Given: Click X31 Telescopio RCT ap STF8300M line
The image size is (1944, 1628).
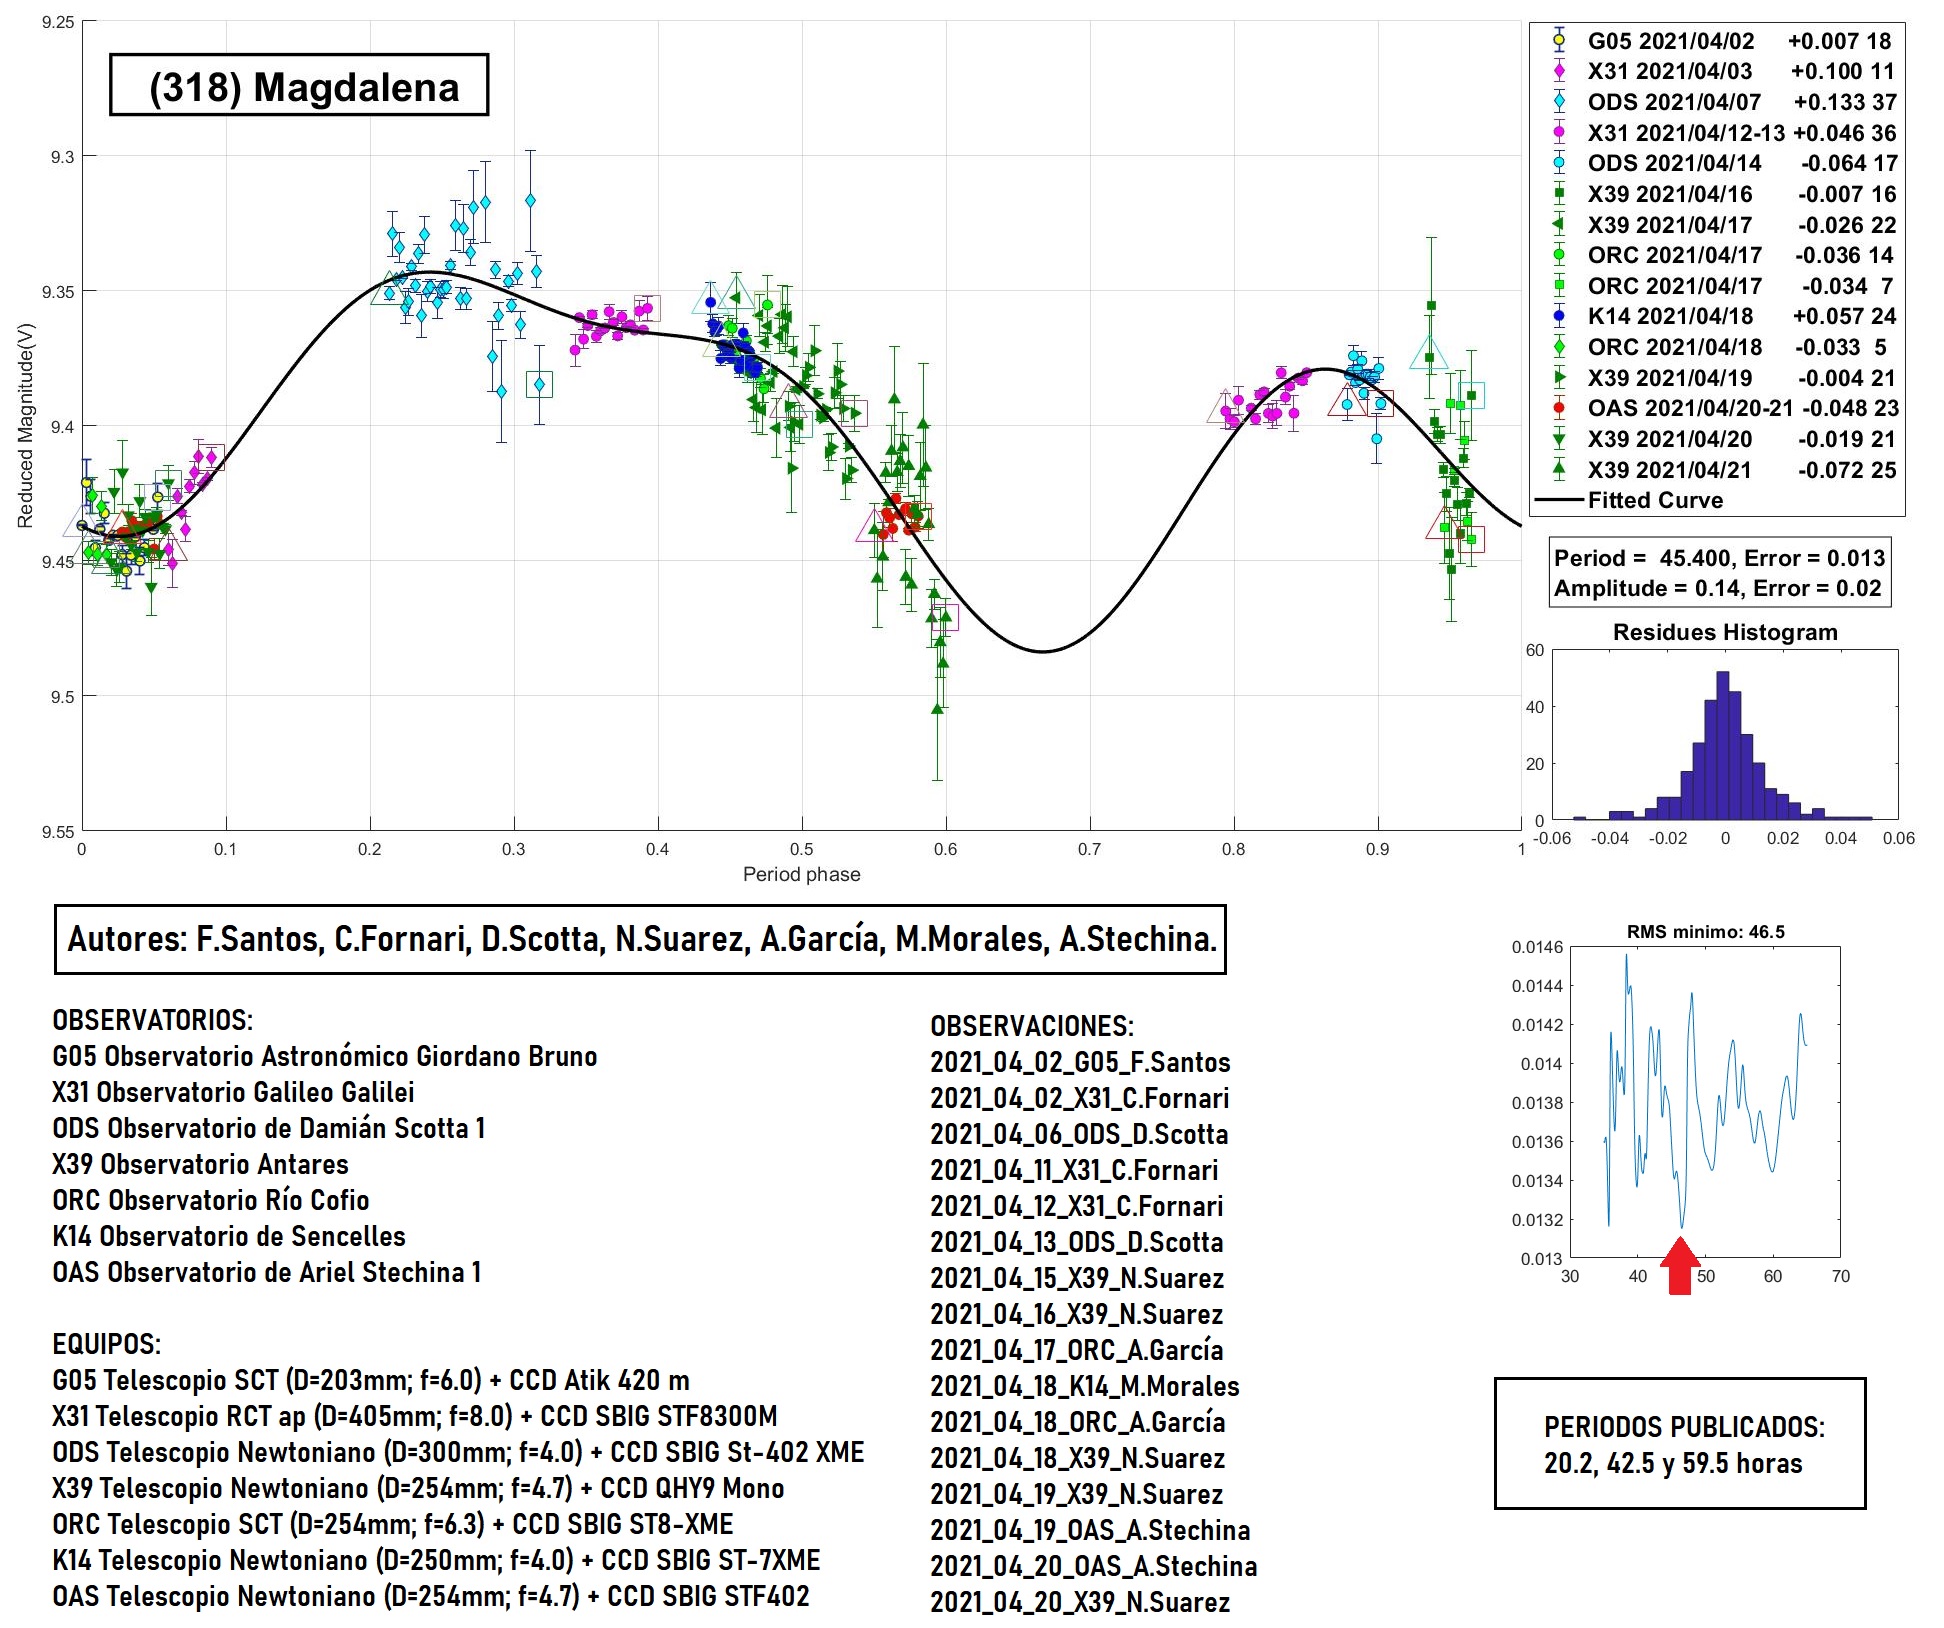Looking at the screenshot, I should pos(414,1416).
